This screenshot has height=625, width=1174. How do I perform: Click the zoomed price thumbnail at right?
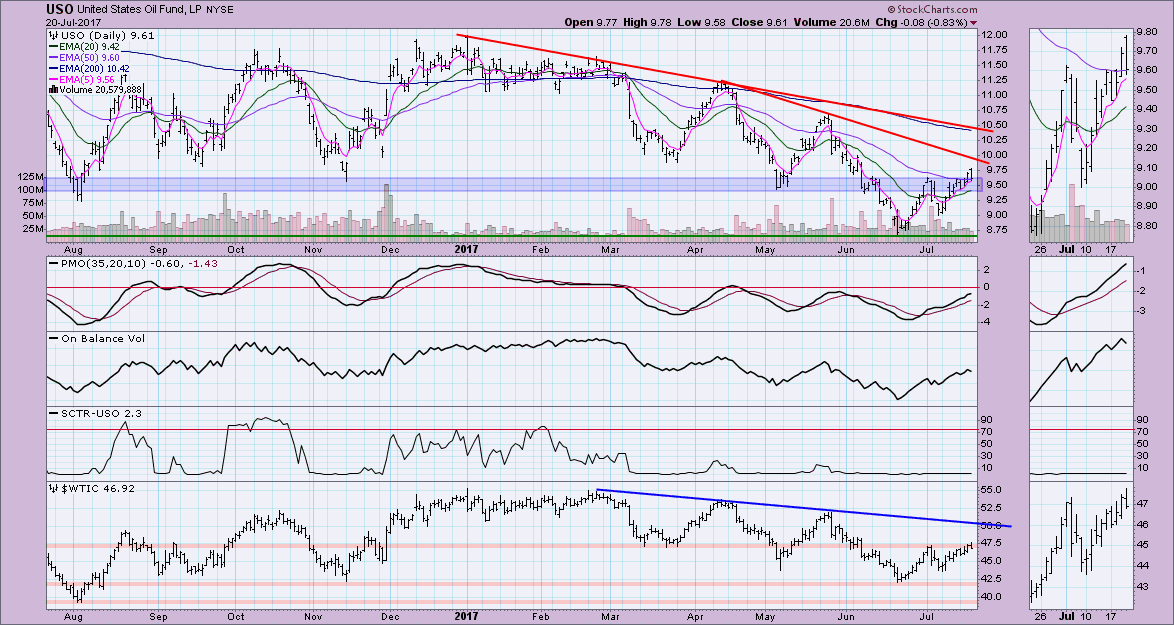1080,135
